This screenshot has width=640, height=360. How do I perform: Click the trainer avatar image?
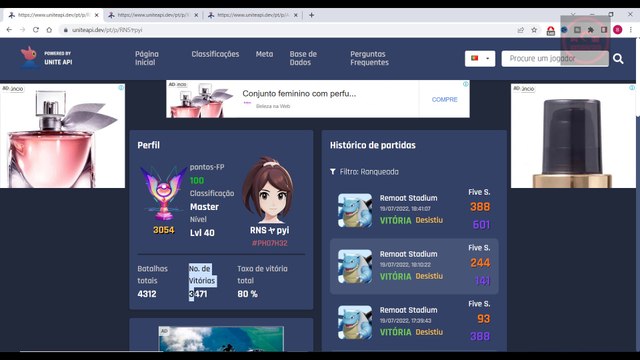click(x=268, y=190)
